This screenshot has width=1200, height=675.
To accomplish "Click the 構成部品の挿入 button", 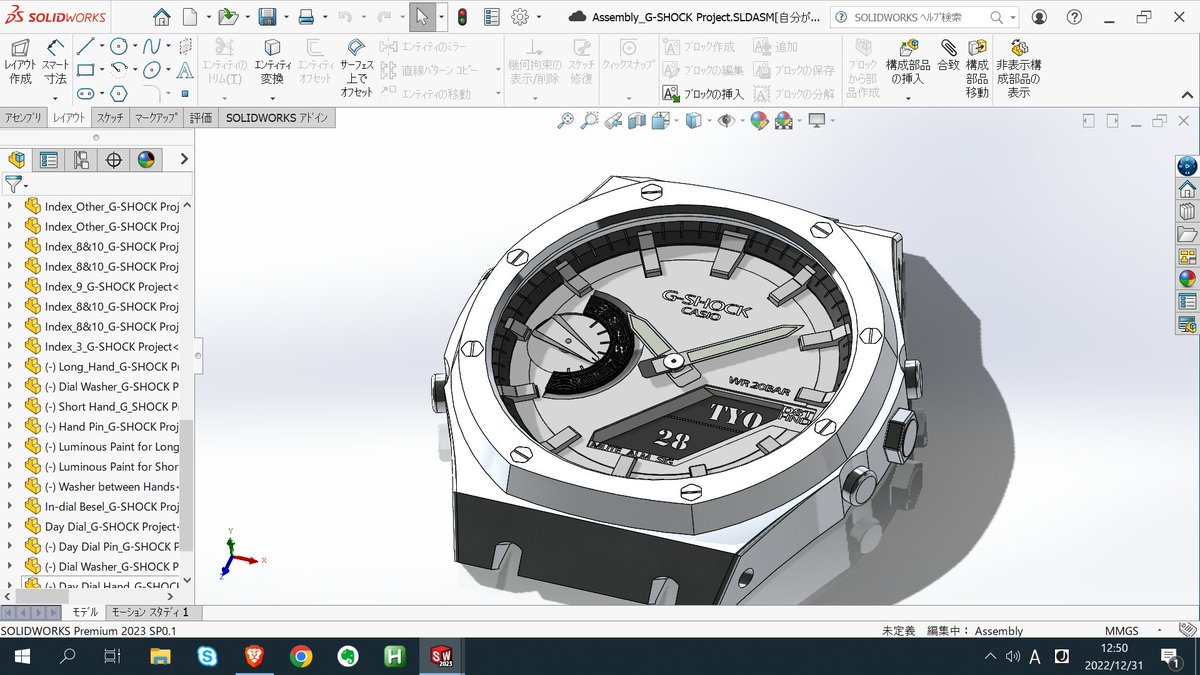I will tap(908, 62).
